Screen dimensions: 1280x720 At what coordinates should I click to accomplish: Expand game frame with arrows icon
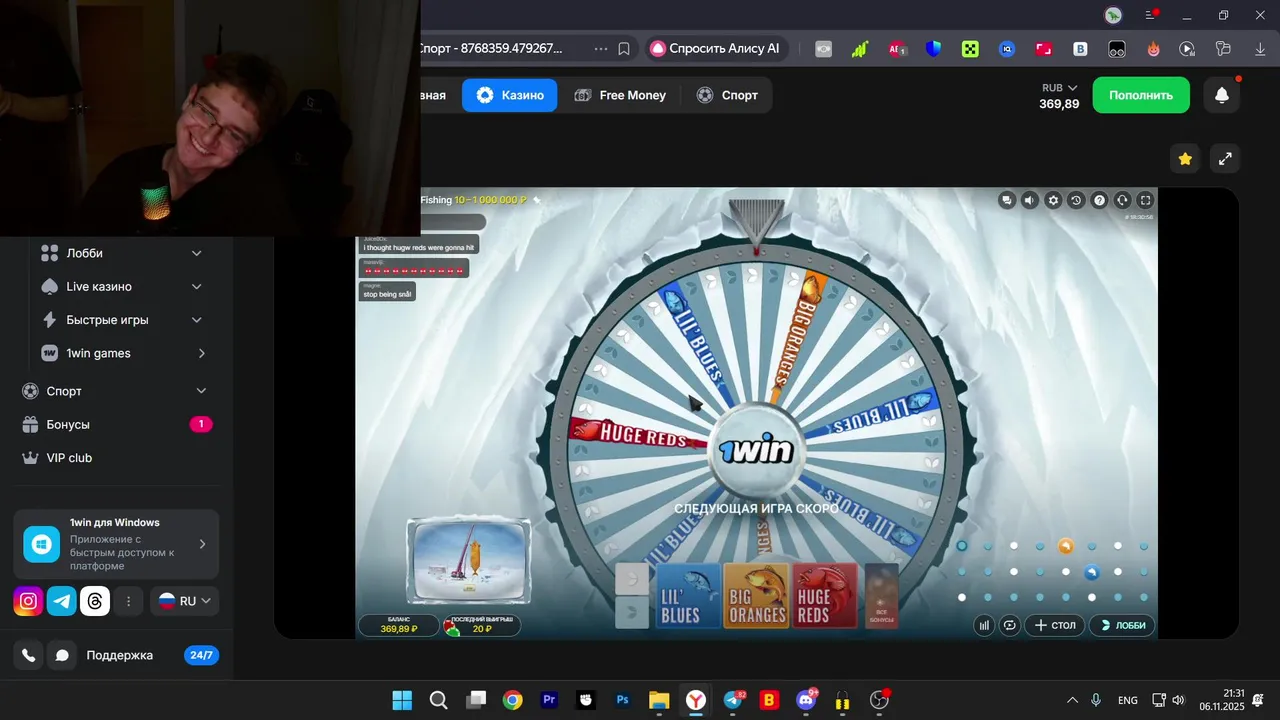pos(1225,158)
